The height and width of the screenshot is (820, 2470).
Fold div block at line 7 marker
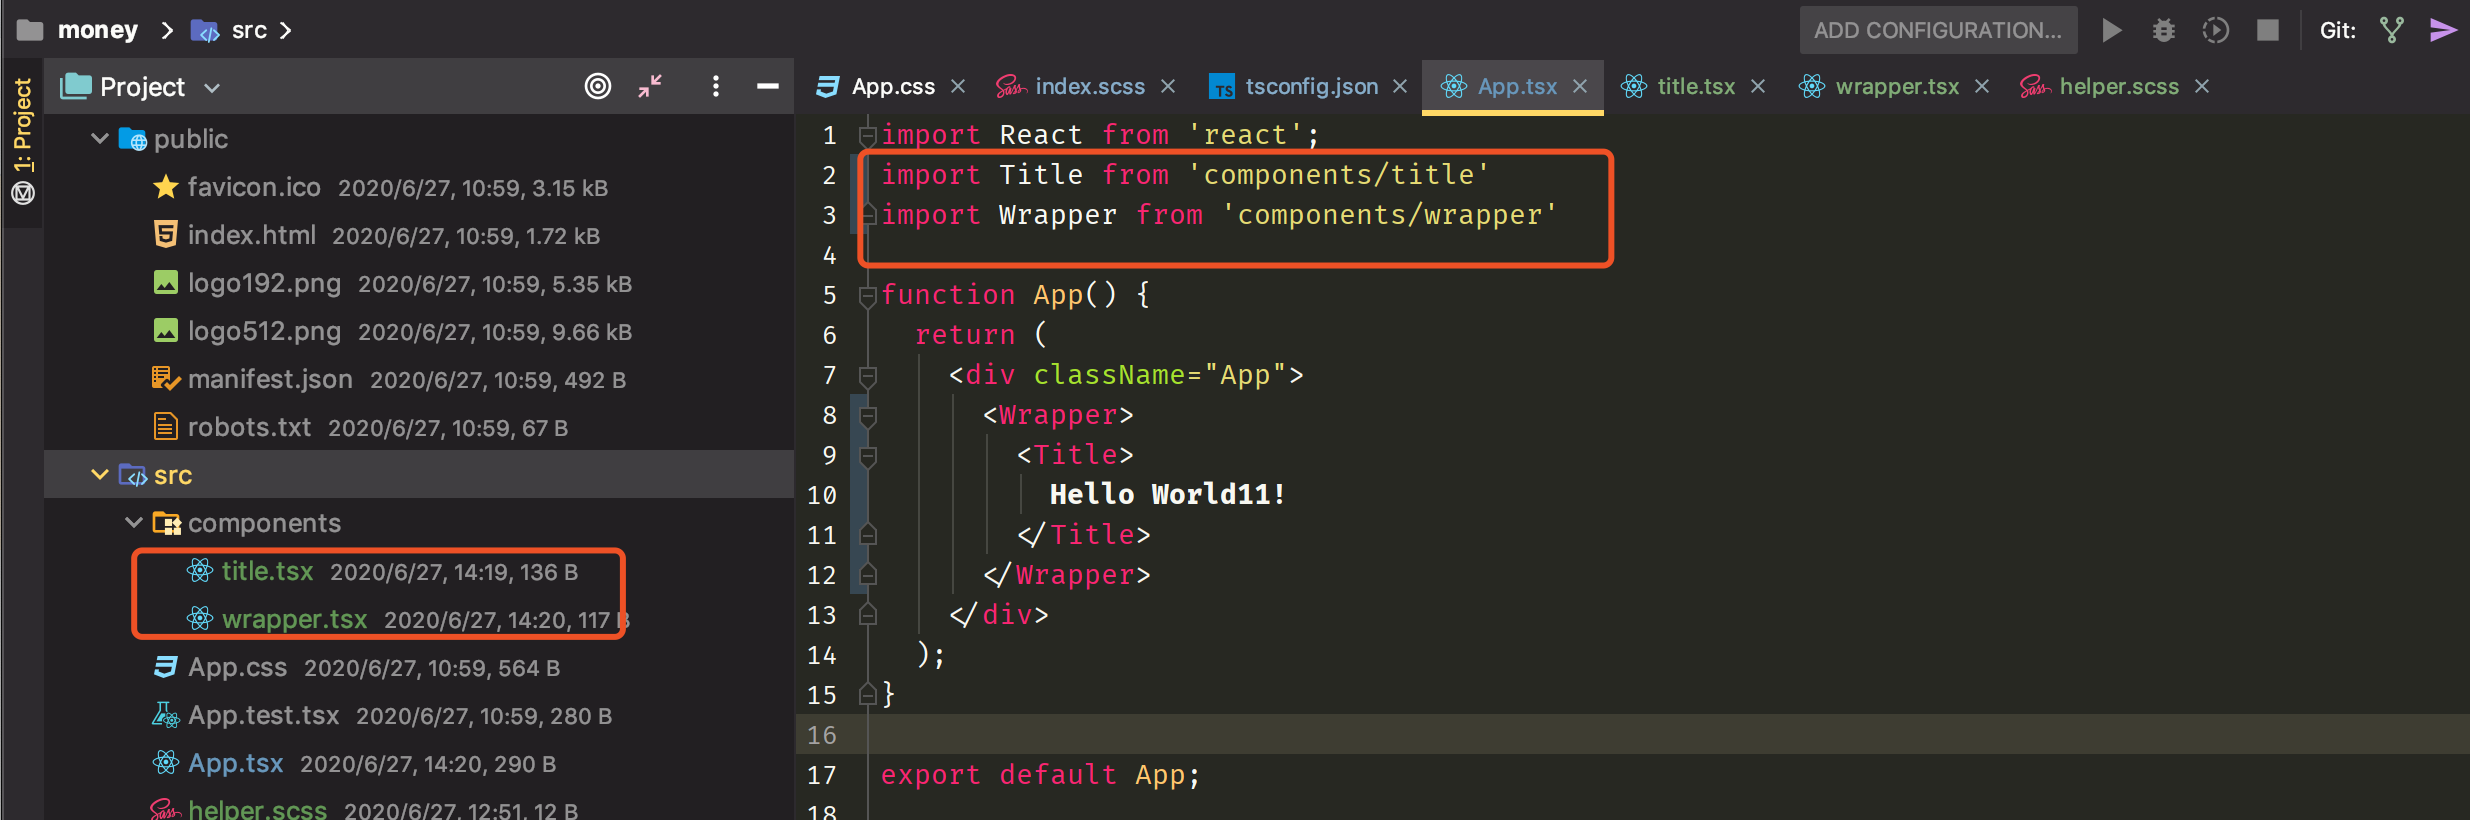[x=868, y=375]
